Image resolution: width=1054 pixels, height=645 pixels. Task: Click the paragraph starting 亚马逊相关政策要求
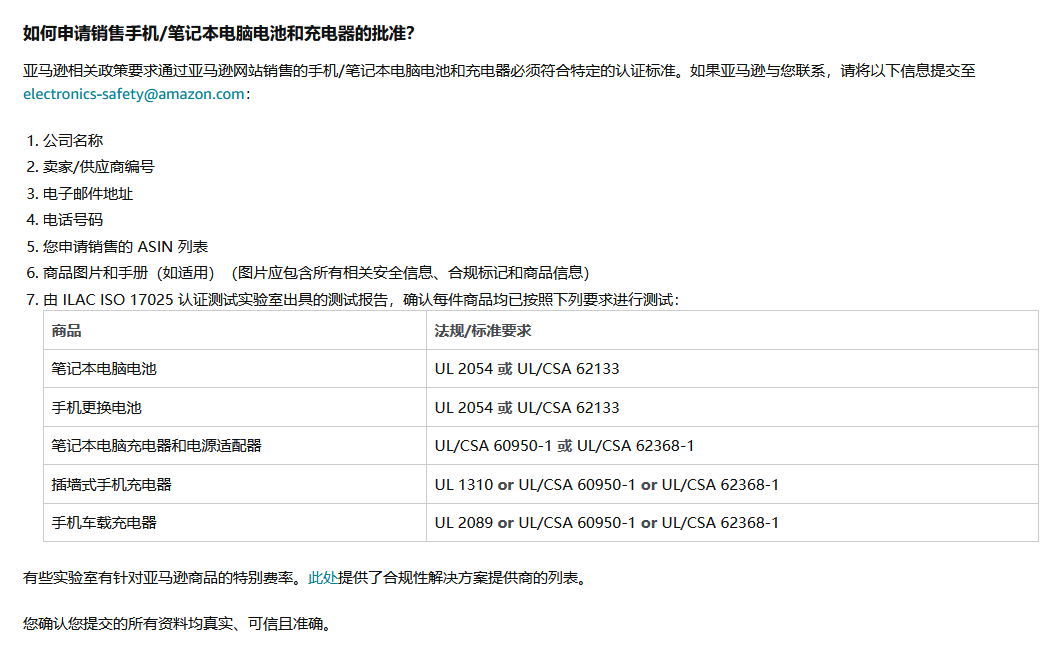[499, 82]
